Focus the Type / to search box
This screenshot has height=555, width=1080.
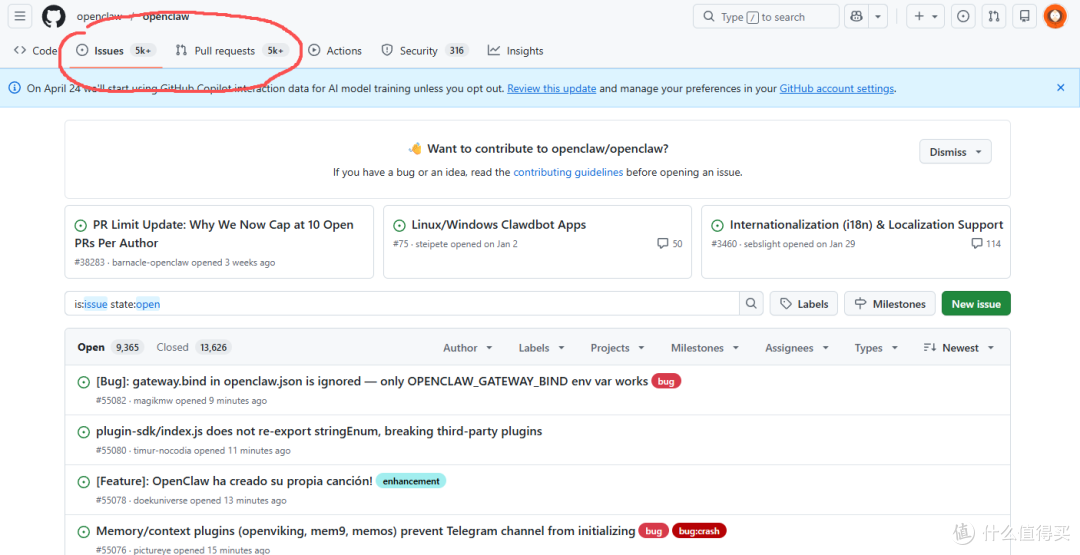coord(766,17)
